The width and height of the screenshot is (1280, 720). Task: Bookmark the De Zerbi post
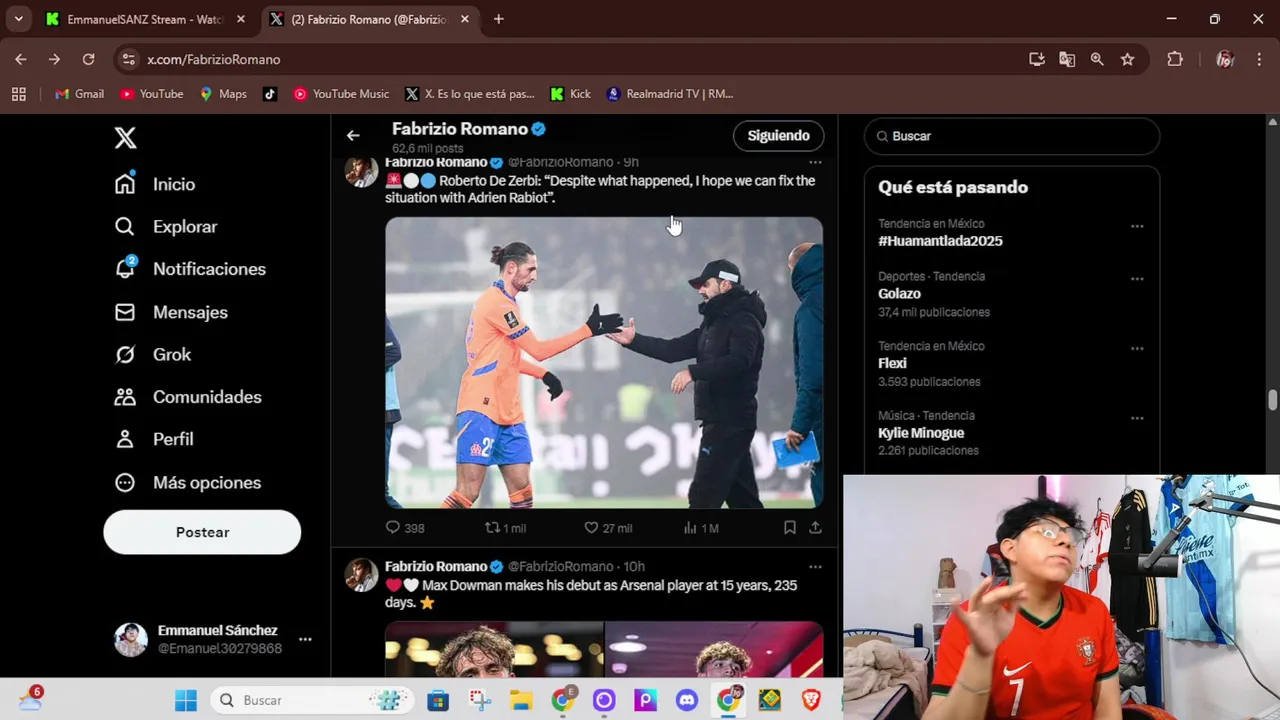point(790,528)
